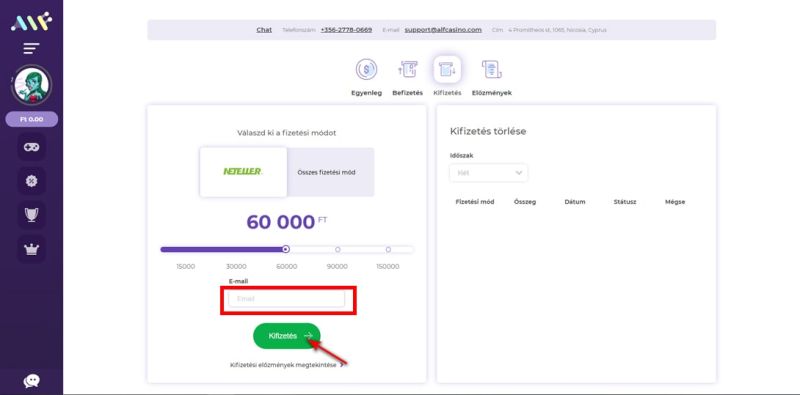Click the Státusz column header

point(625,202)
